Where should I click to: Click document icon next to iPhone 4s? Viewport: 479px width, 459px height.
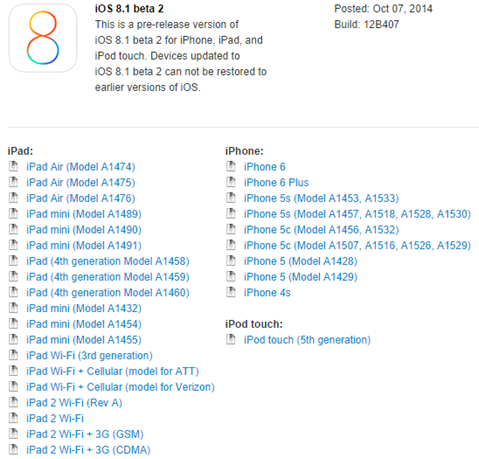[231, 292]
